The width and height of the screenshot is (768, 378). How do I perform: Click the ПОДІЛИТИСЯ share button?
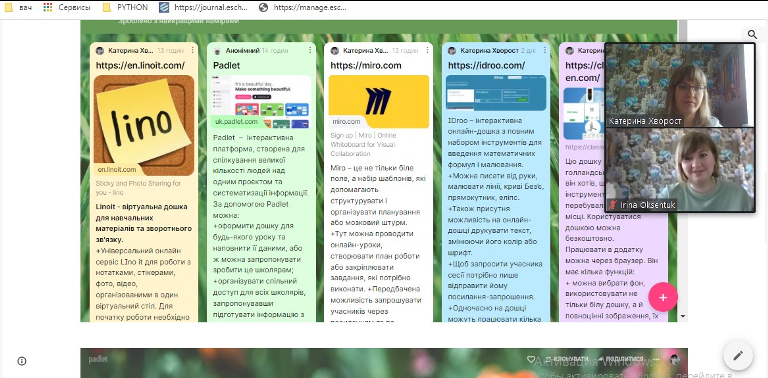click(x=621, y=359)
